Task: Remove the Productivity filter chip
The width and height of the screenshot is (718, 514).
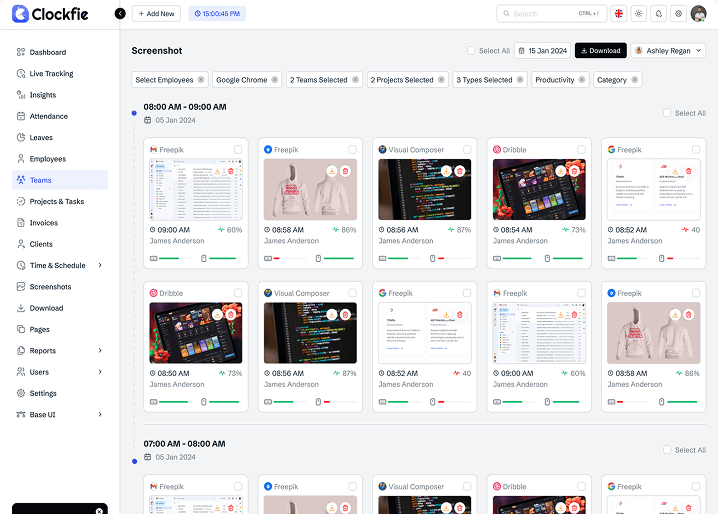Action: click(582, 80)
